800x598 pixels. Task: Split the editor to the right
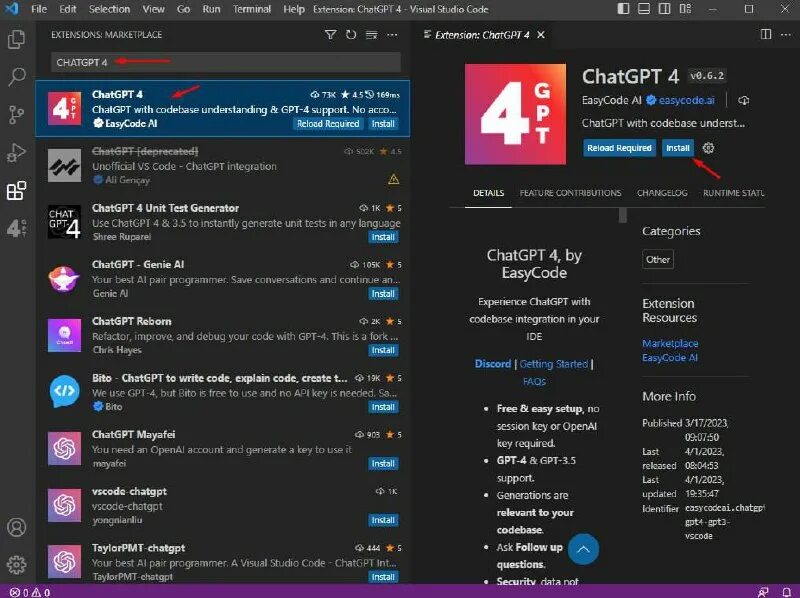pyautogui.click(x=766, y=34)
